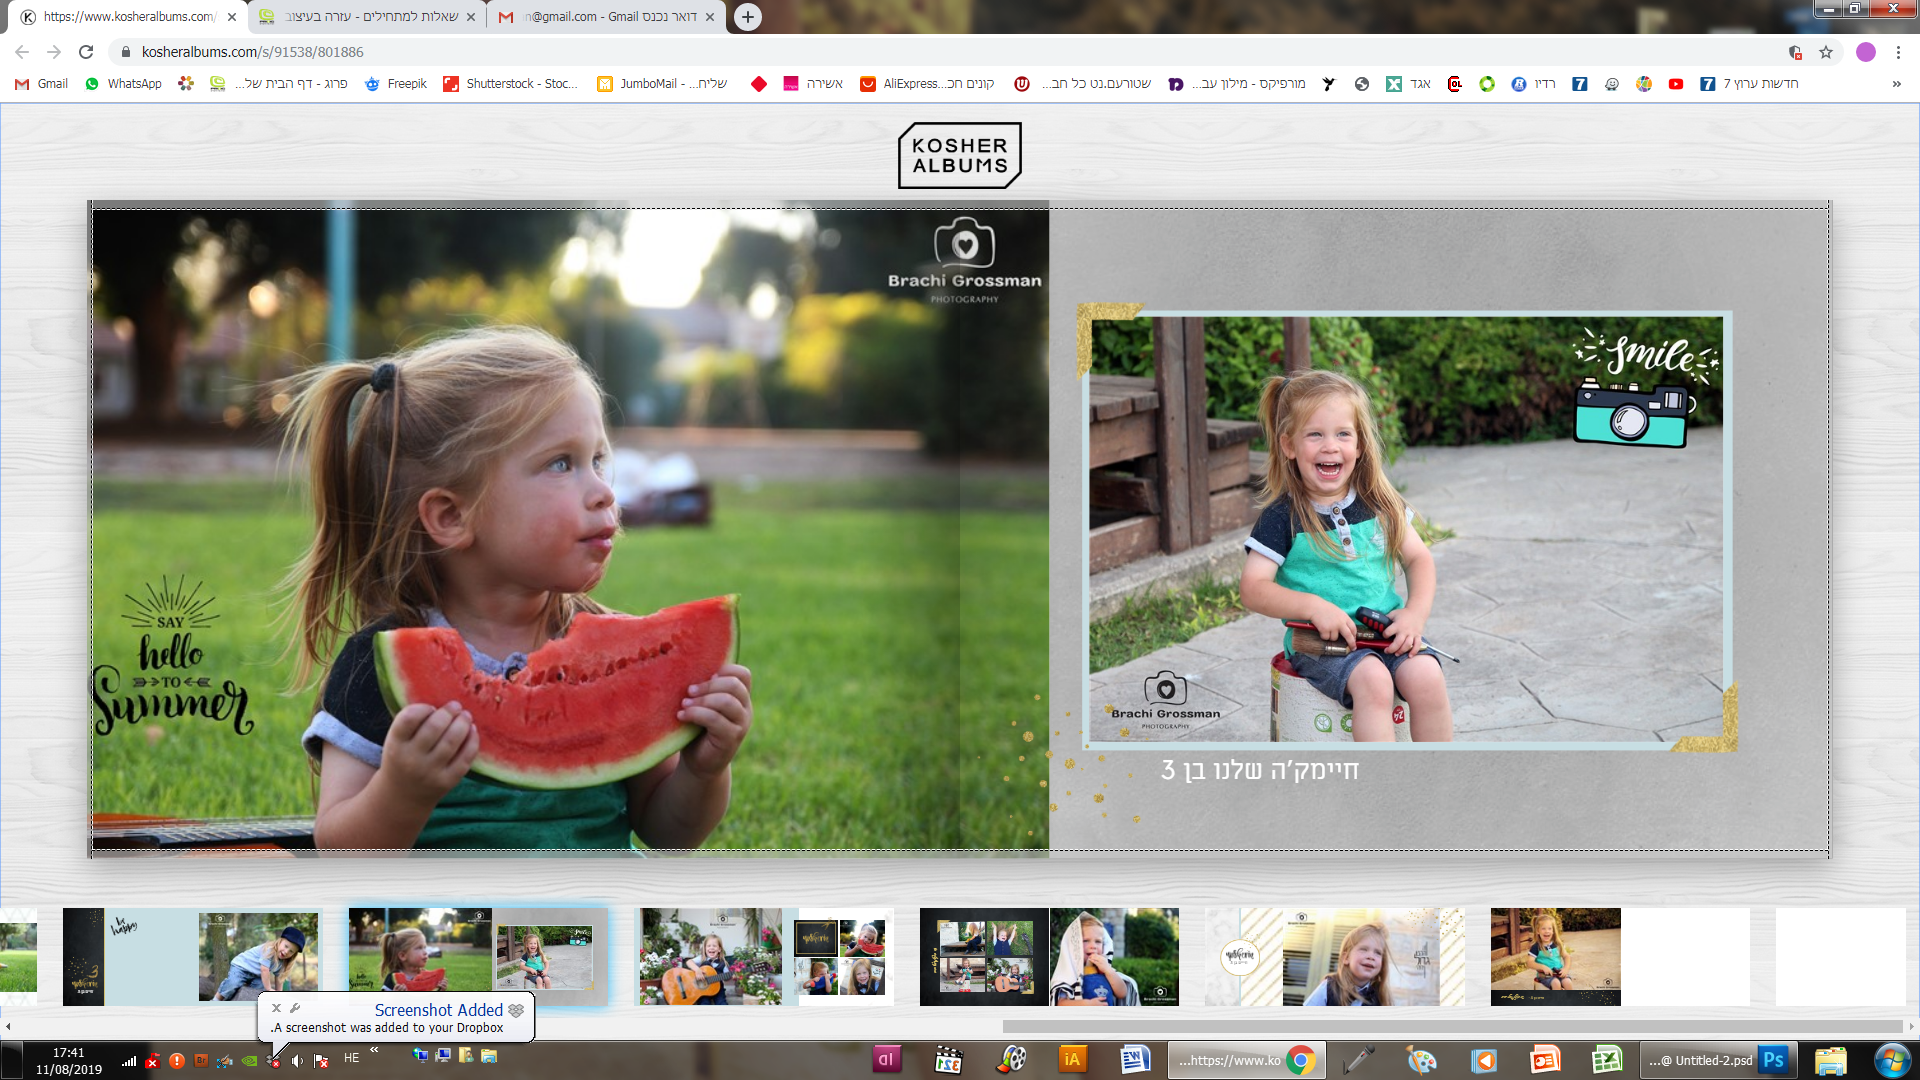Open WhatsApp bookmark
Screen dimensions: 1920x1080
click(123, 84)
